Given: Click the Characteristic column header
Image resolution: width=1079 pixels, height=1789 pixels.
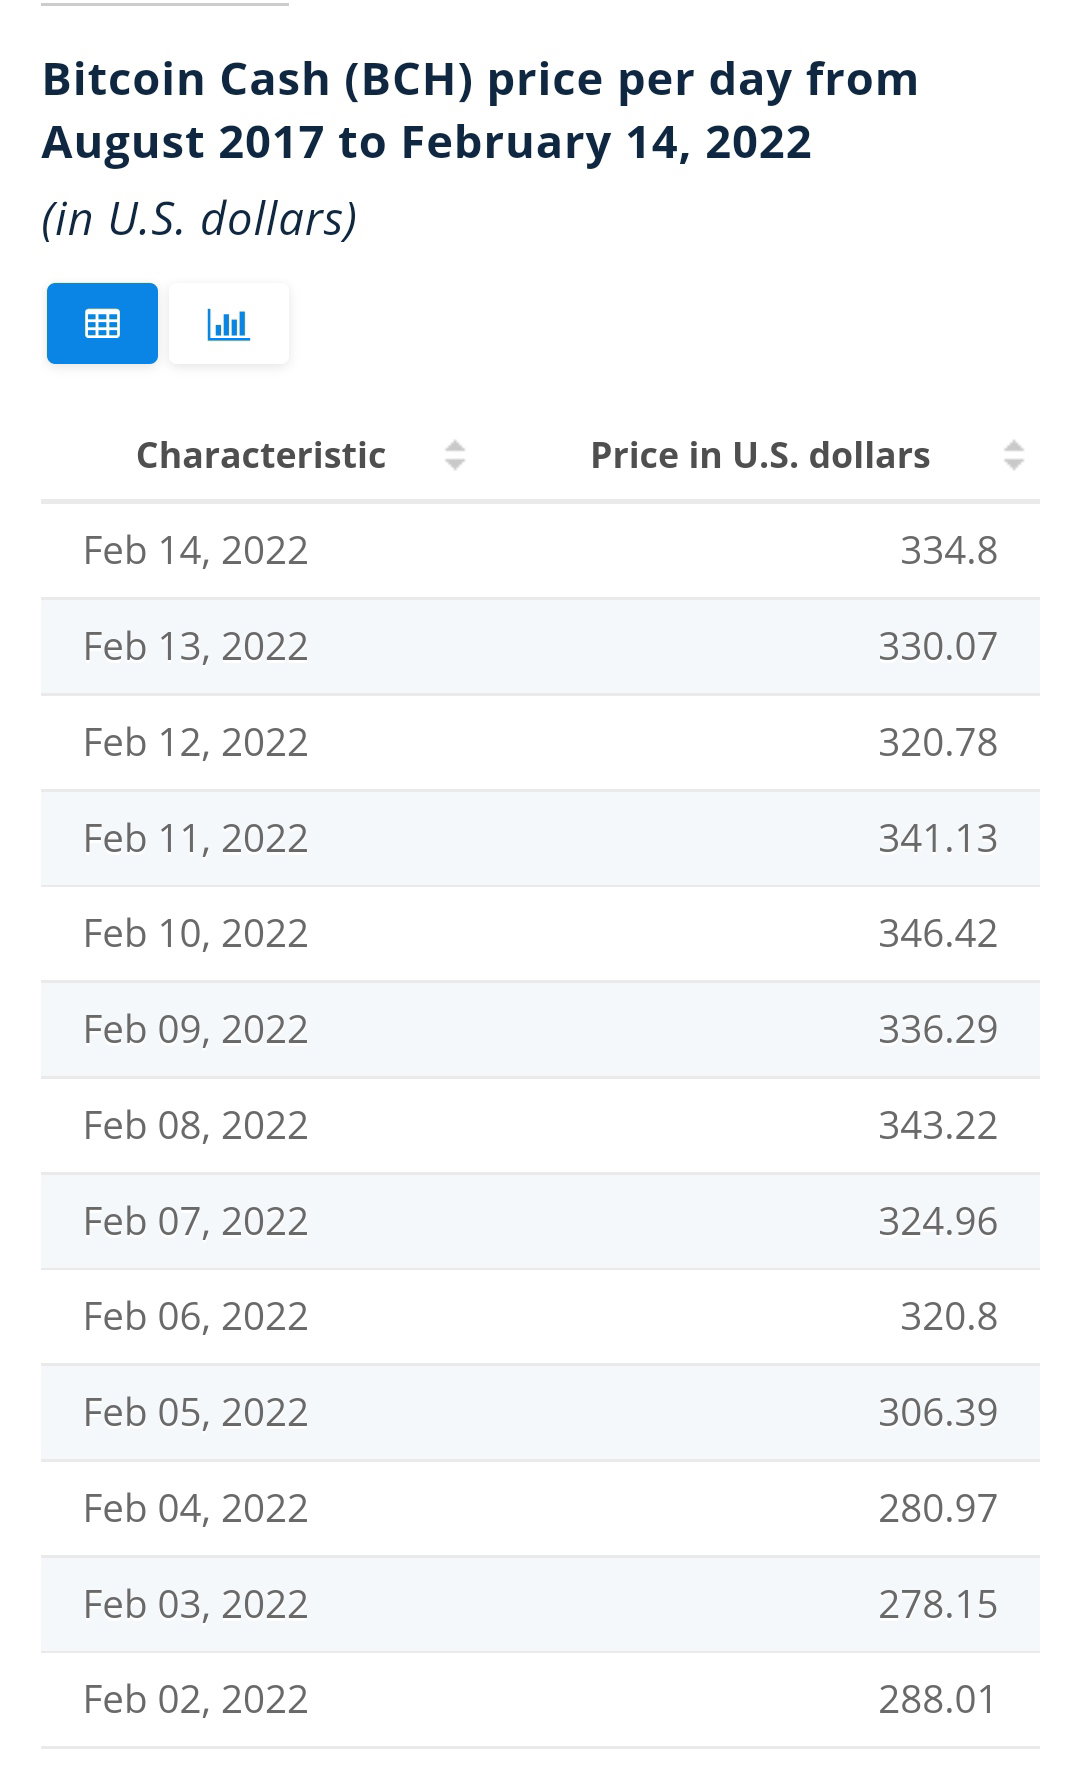Looking at the screenshot, I should (x=261, y=455).
